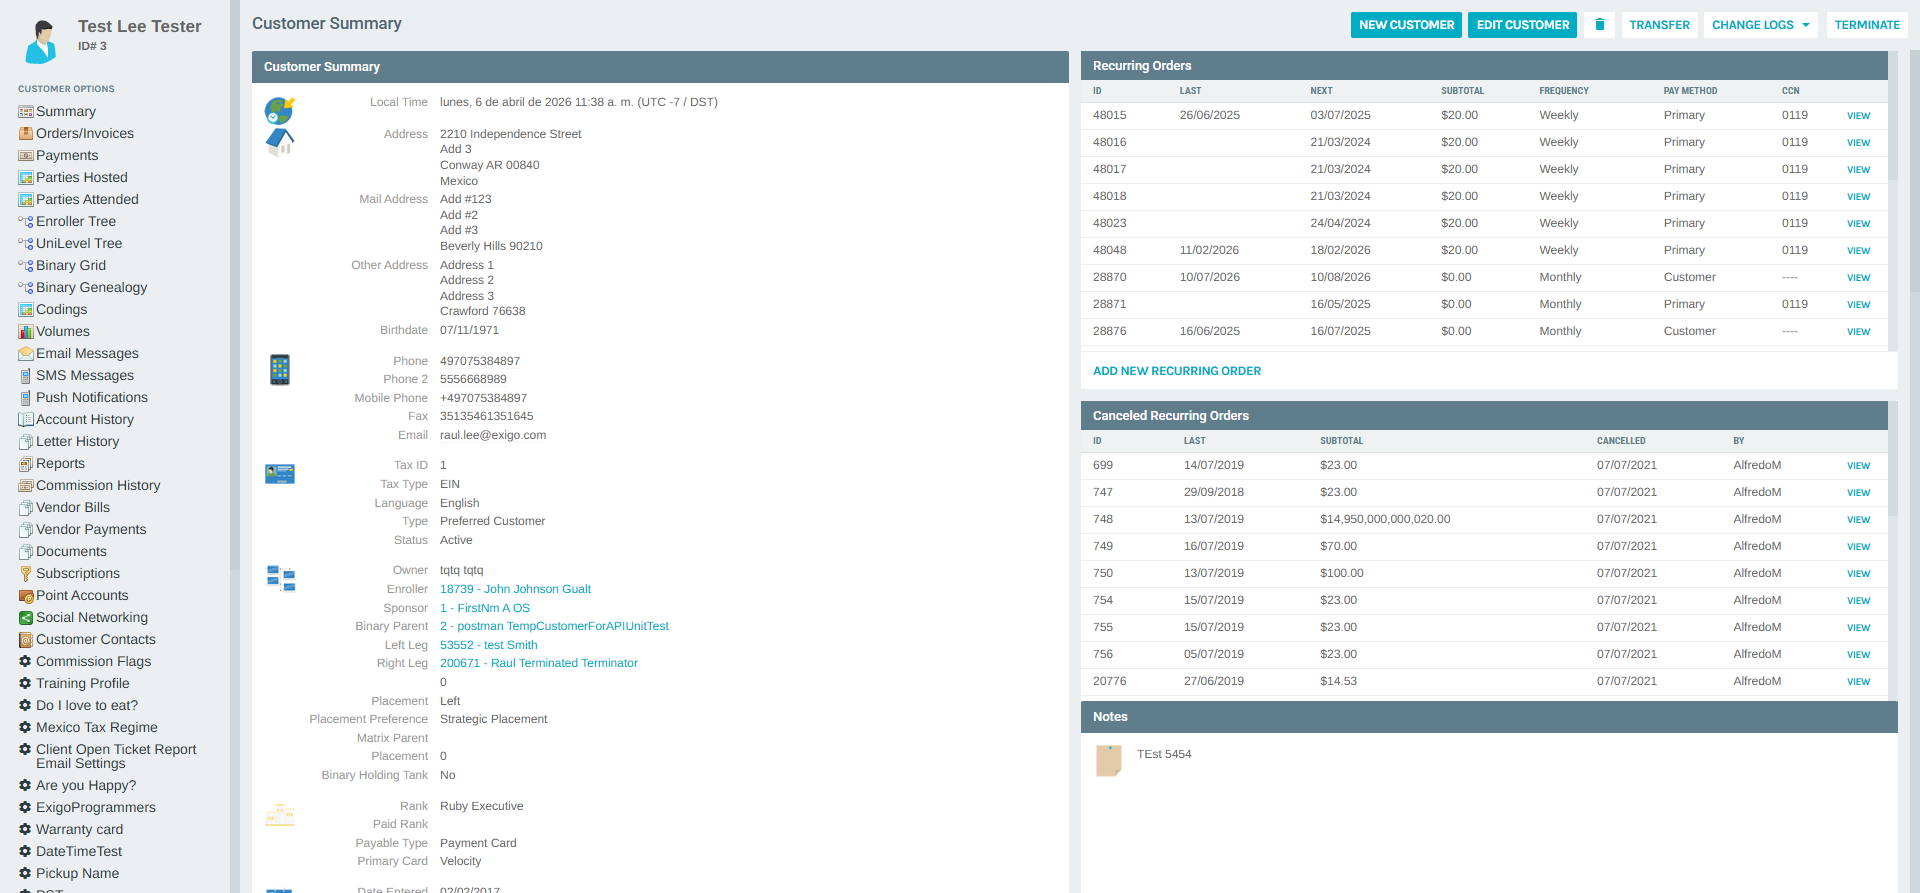Open left leg test Smith link
1920x893 pixels.
[489, 646]
